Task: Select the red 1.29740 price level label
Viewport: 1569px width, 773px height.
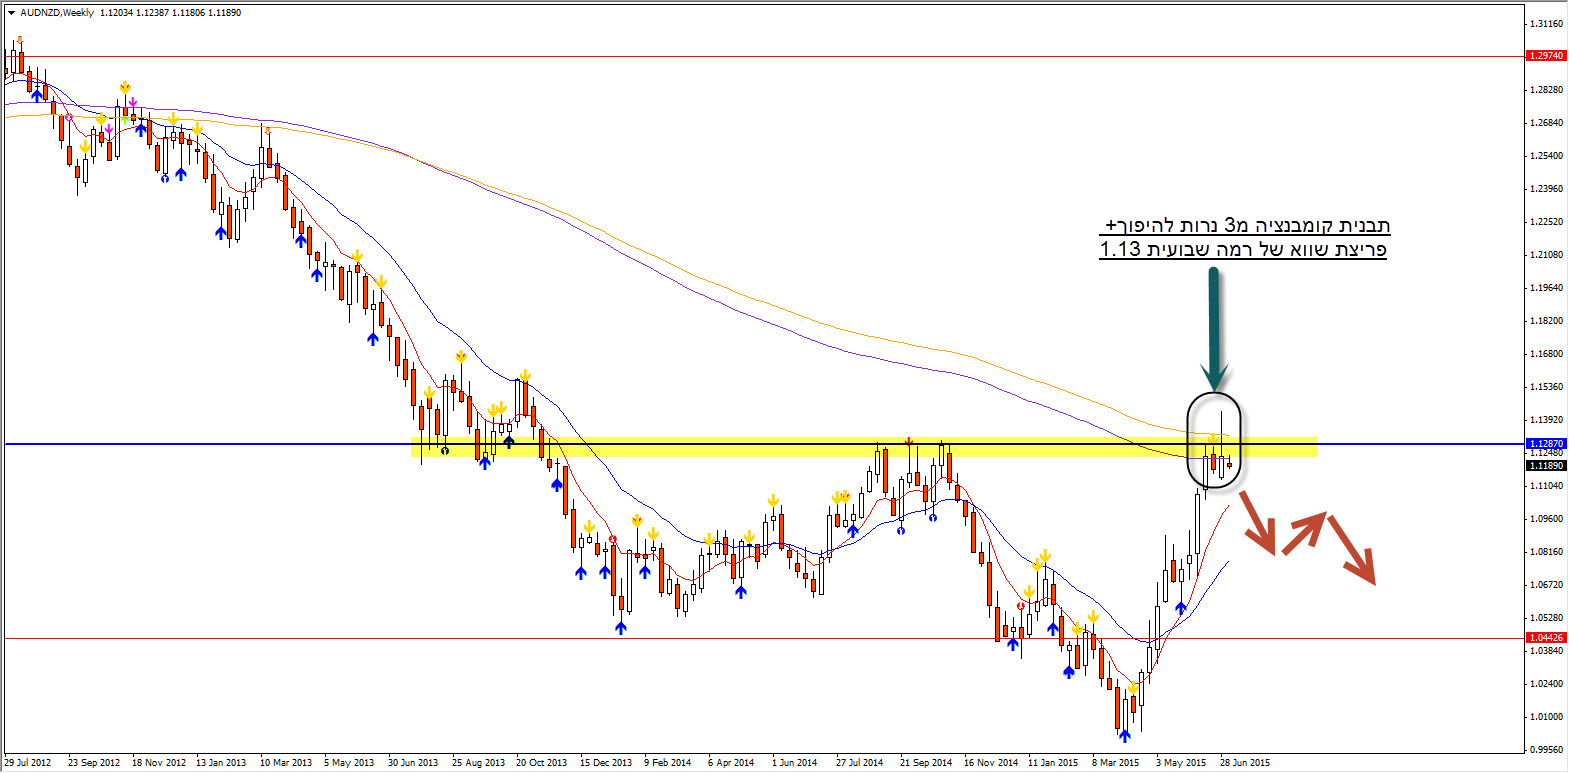Action: 1546,56
